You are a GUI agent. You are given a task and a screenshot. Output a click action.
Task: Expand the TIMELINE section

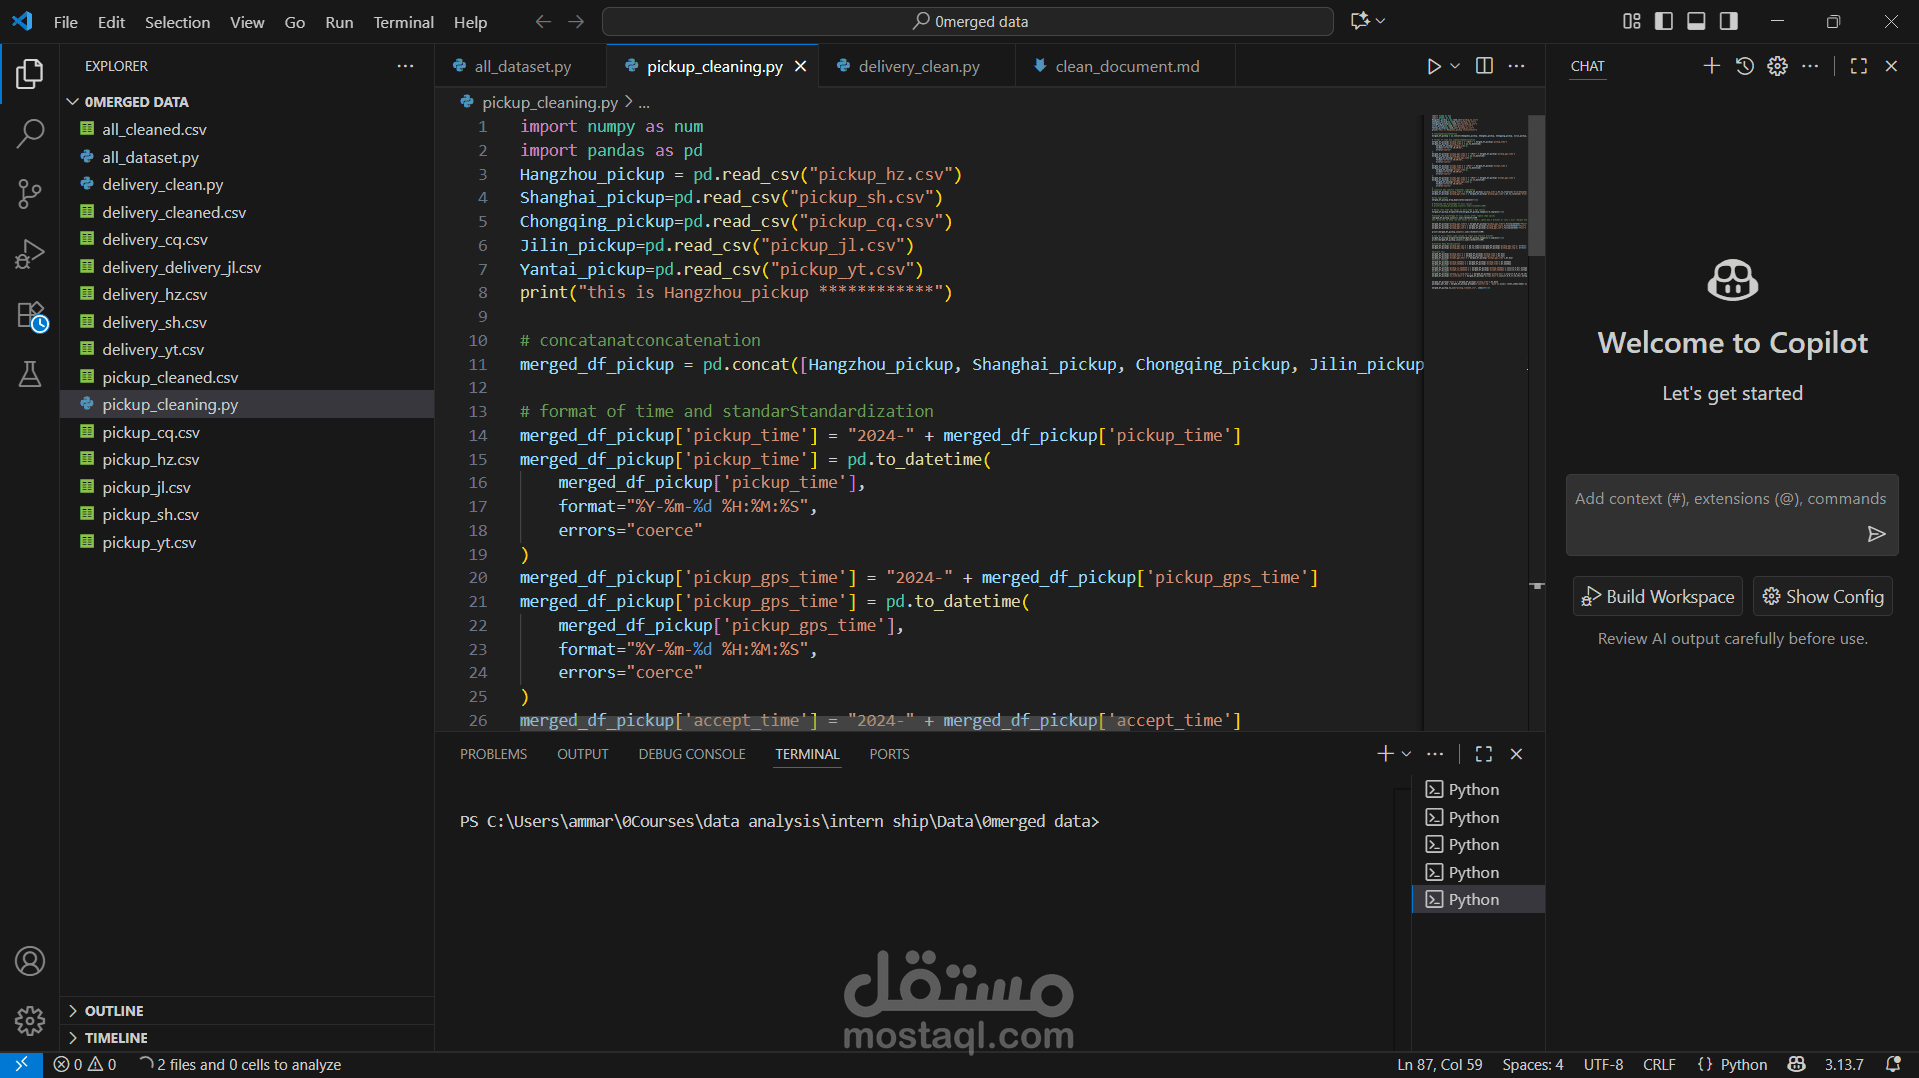pyautogui.click(x=116, y=1038)
